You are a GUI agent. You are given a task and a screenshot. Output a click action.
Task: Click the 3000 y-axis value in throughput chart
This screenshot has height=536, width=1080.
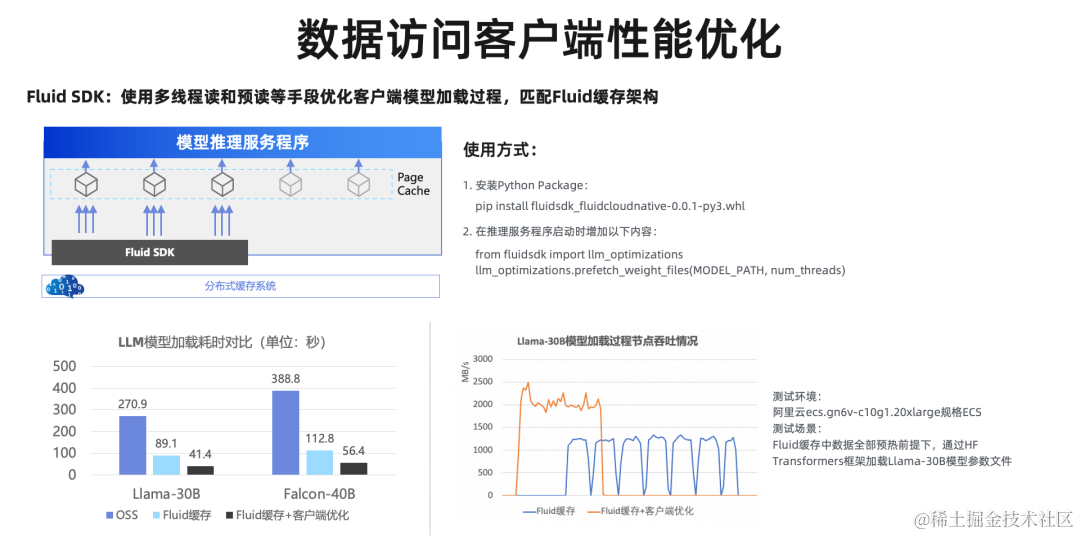(485, 359)
